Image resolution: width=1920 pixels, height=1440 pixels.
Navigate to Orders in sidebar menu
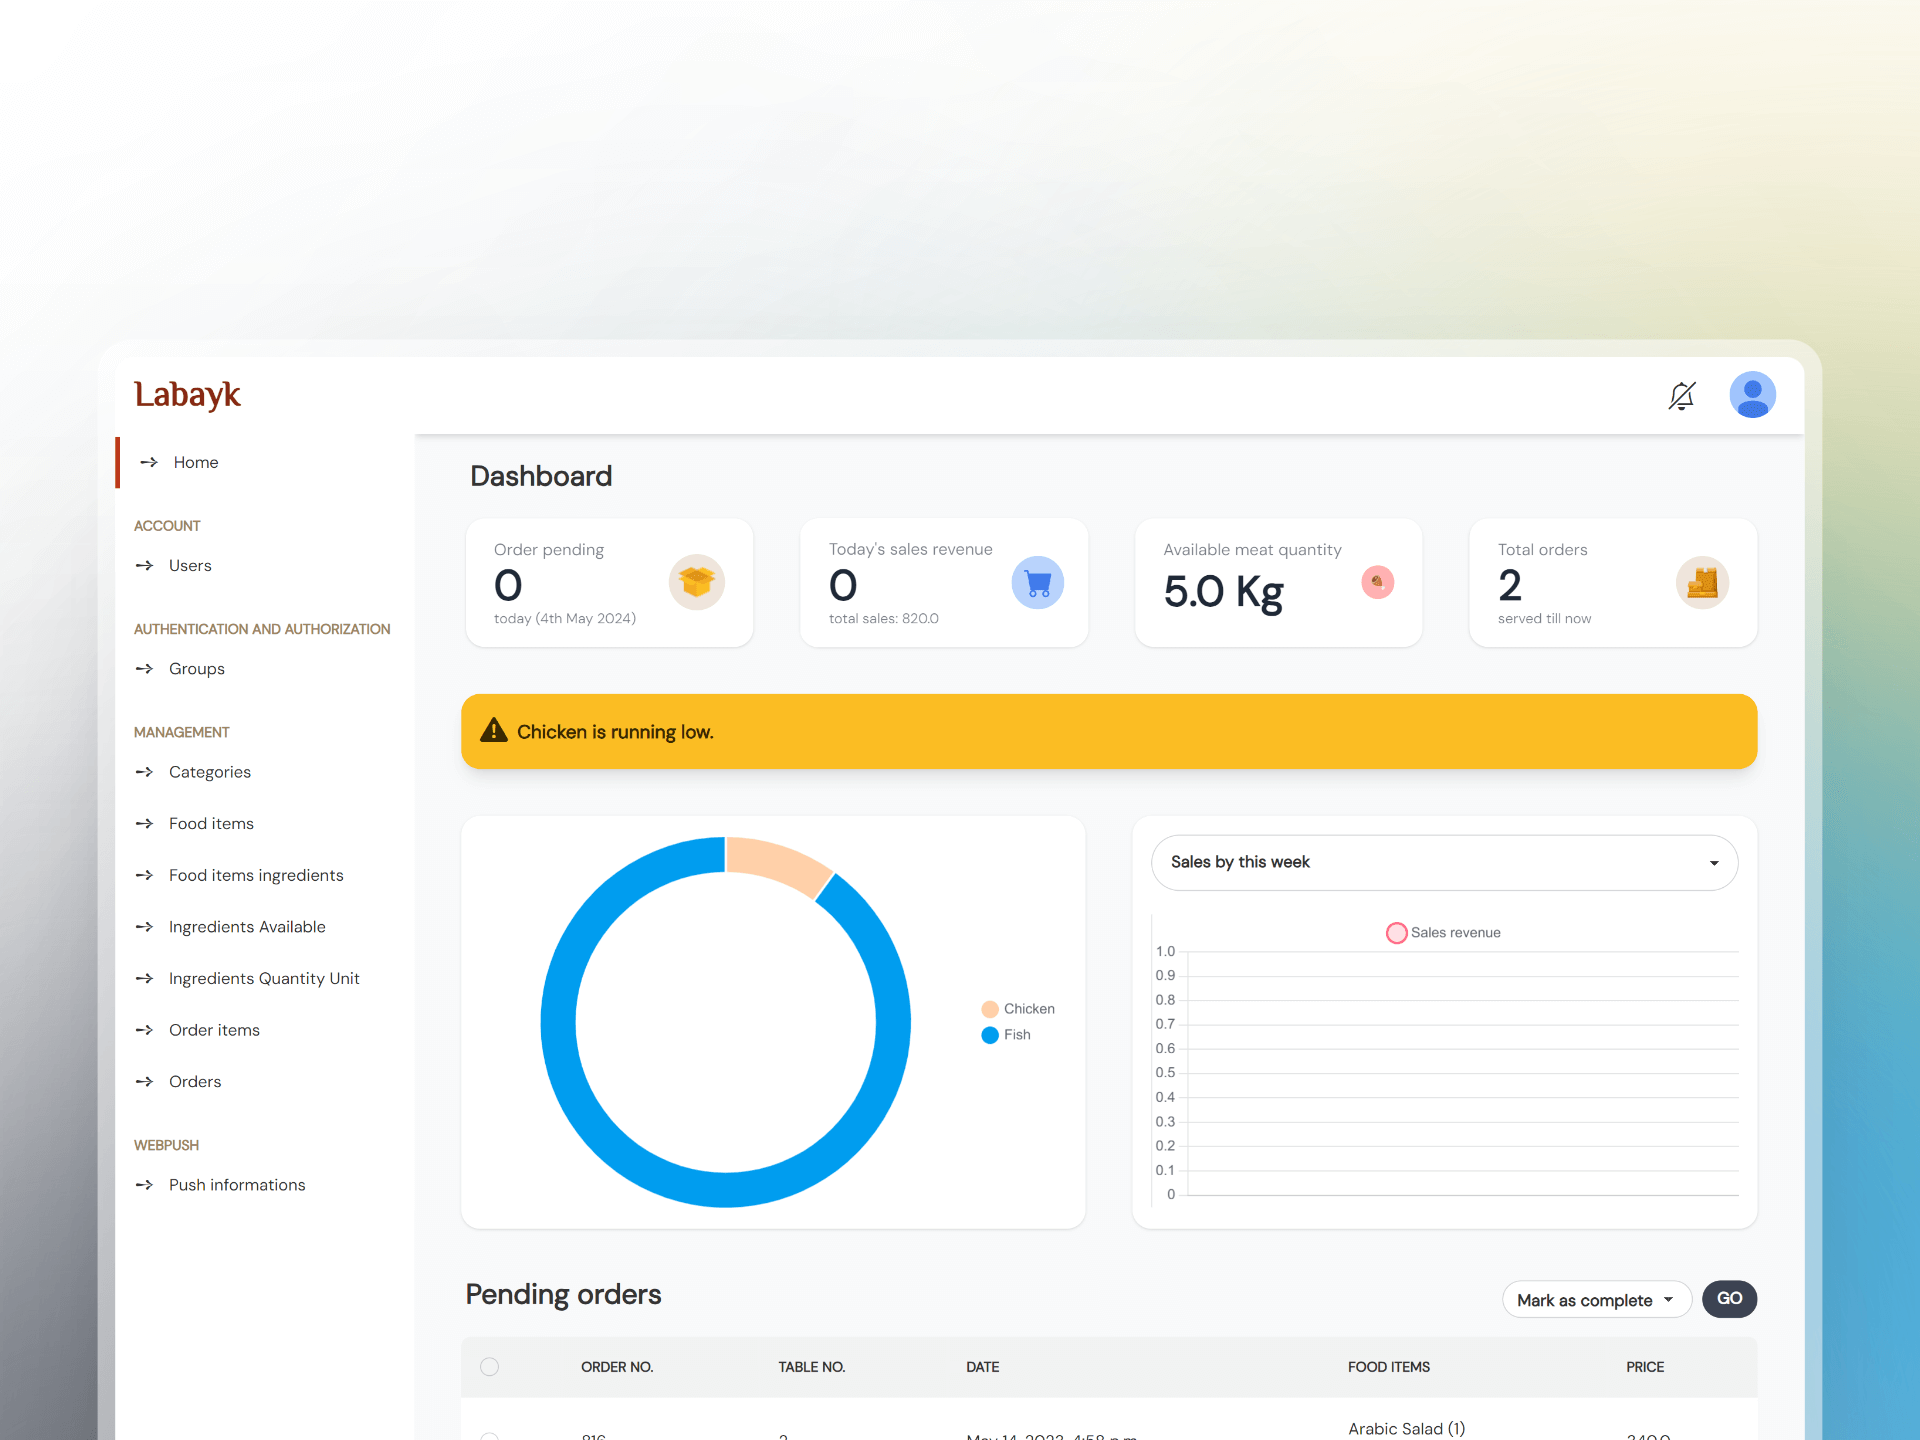tap(197, 1080)
